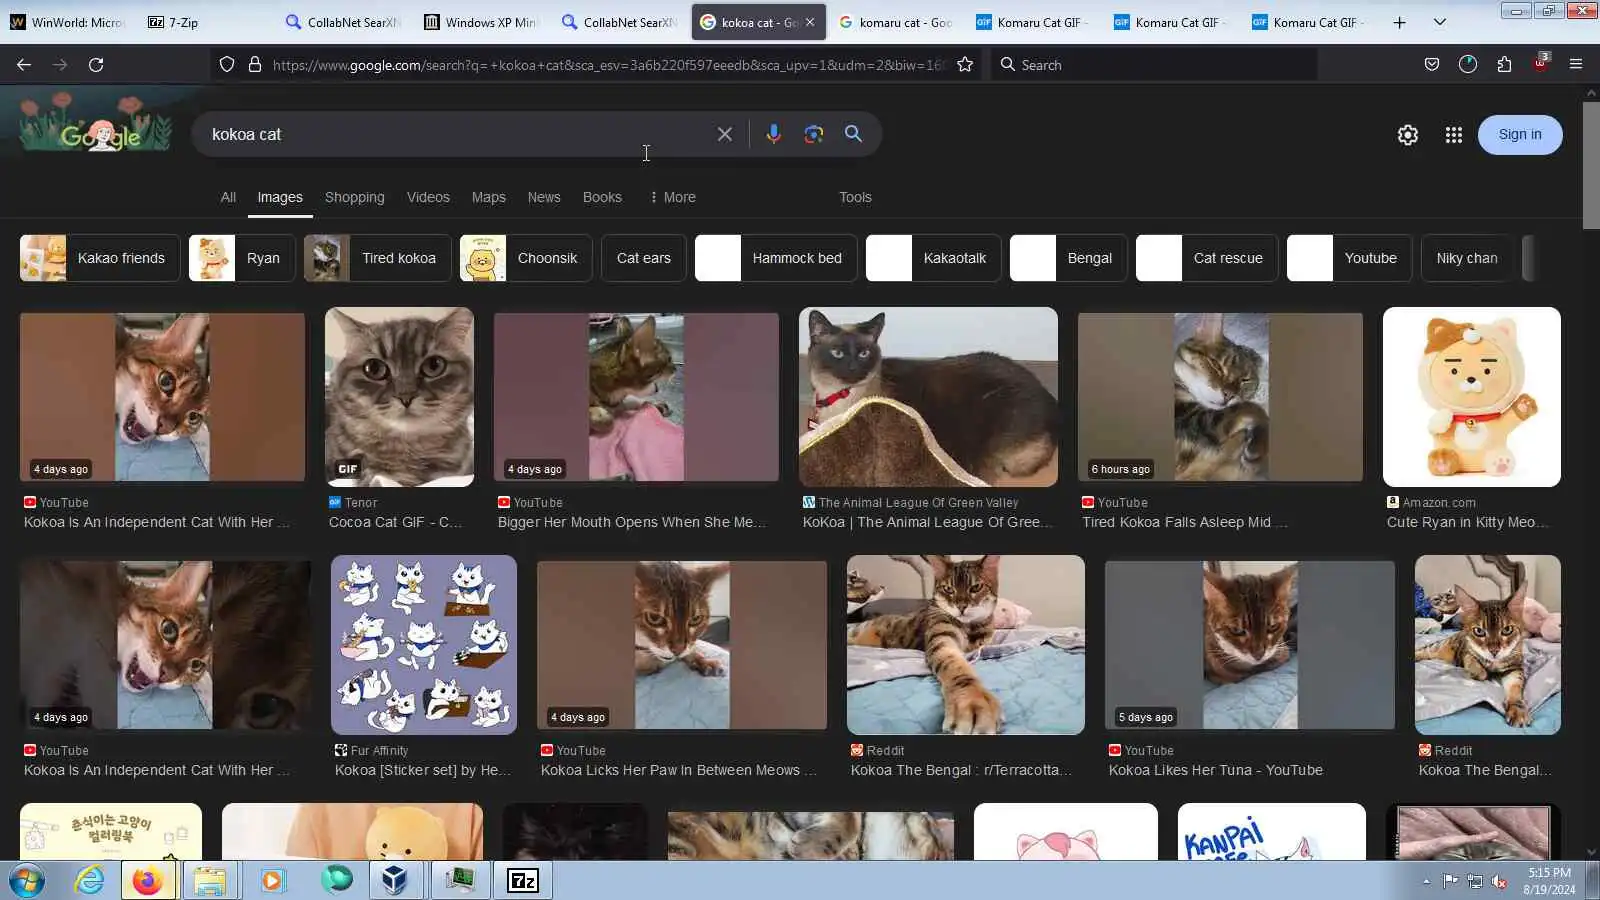Viewport: 1600px width, 900px height.
Task: Open 'Bigger Her Mouth Opens' video link
Action: coord(632,522)
